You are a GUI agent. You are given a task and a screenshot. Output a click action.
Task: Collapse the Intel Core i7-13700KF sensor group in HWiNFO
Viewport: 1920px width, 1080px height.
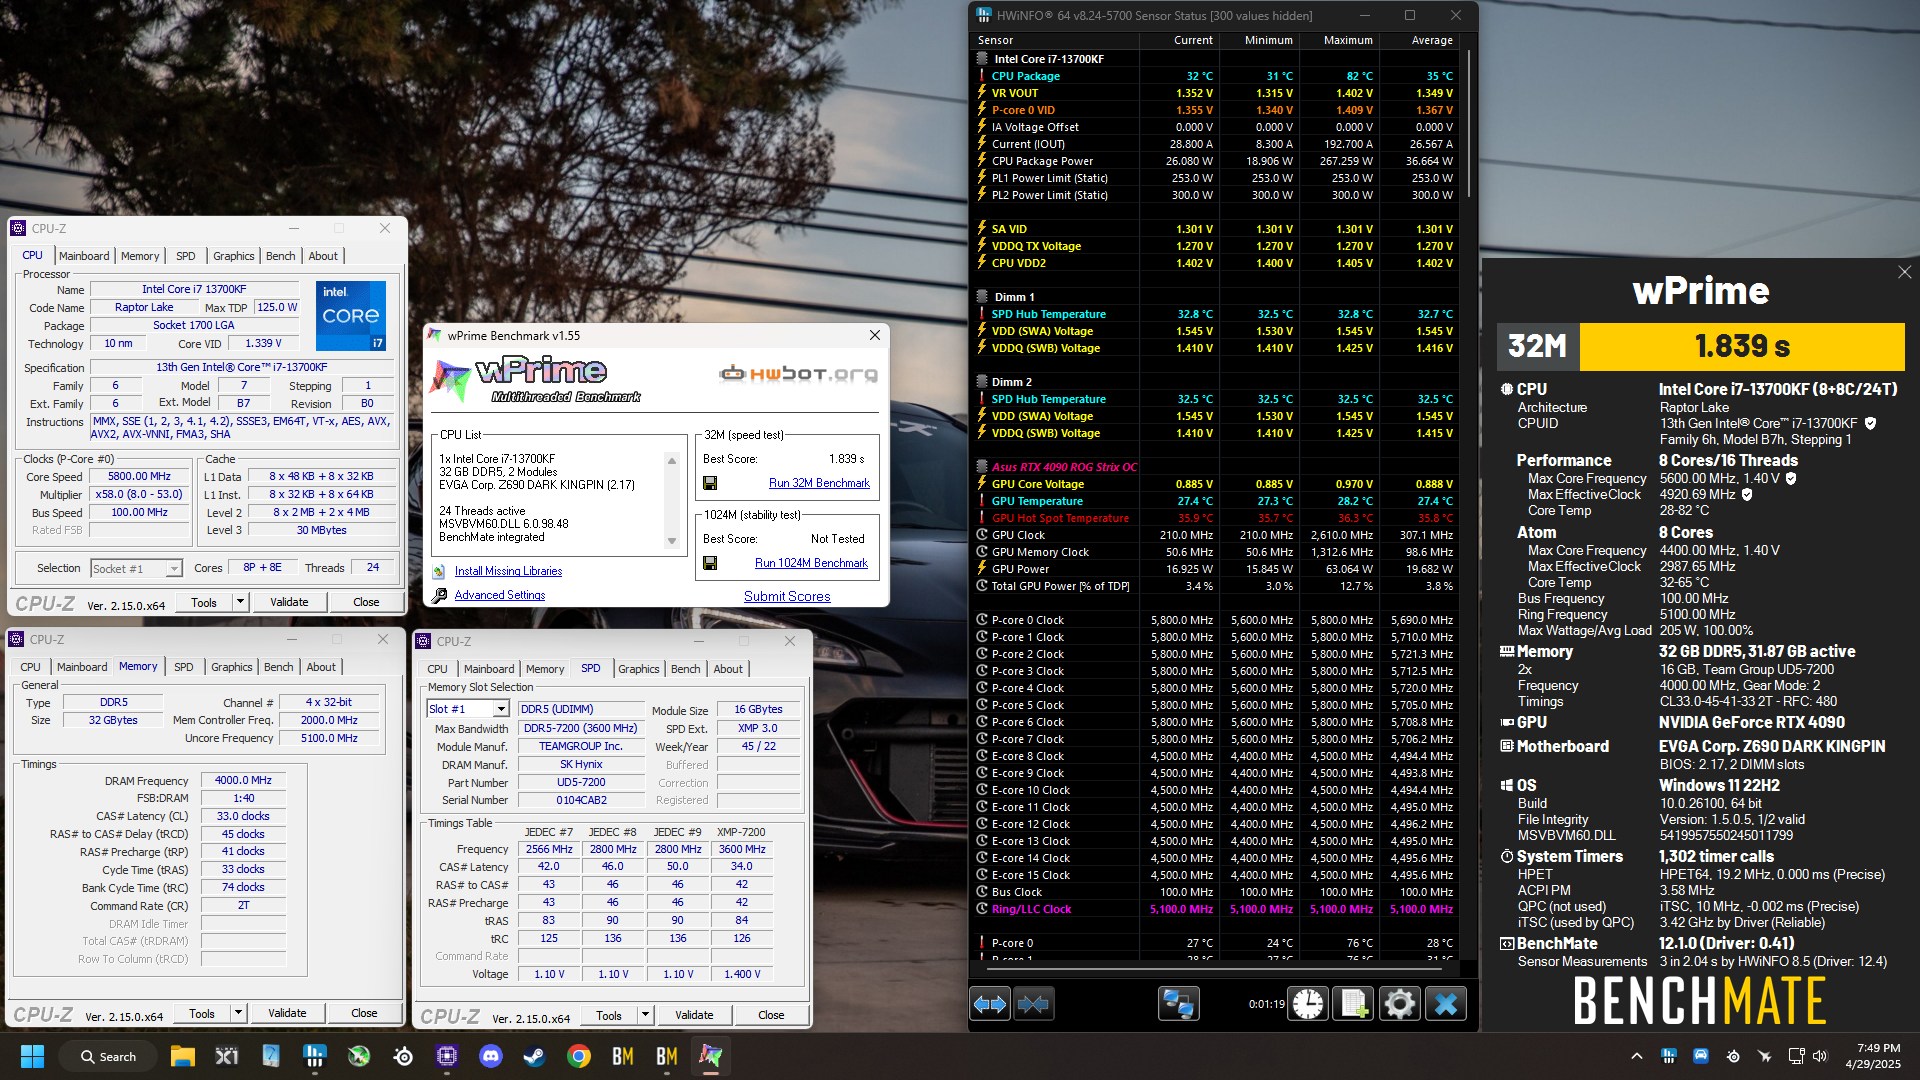(x=982, y=59)
